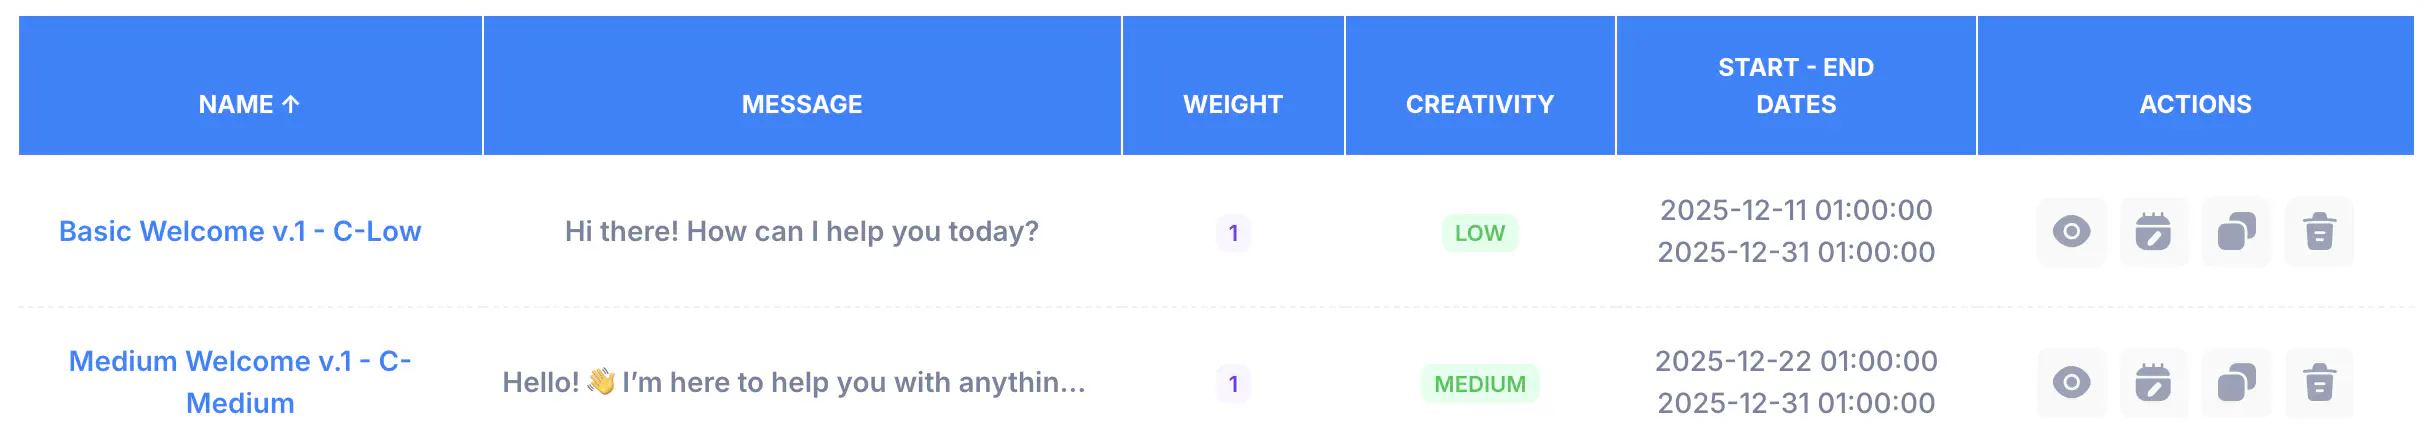View the Basic Welcome v.1 message
The image size is (2430, 438).
2071,232
